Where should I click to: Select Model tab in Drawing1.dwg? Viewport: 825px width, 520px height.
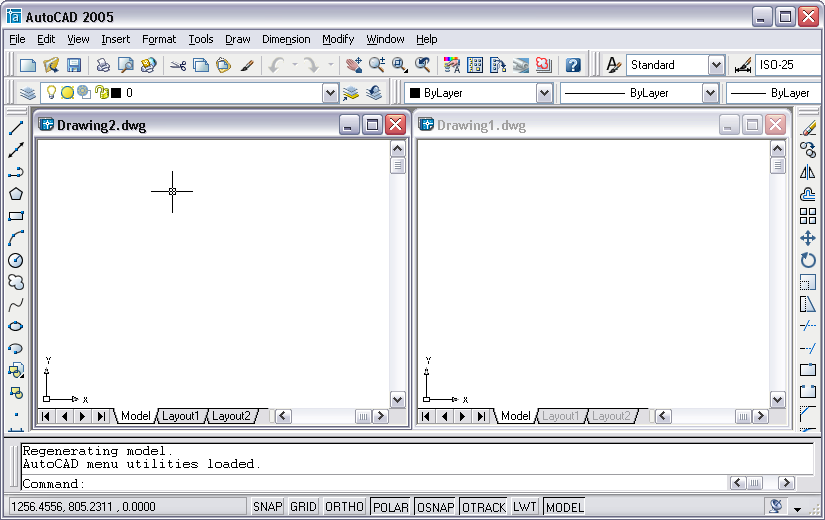516,416
